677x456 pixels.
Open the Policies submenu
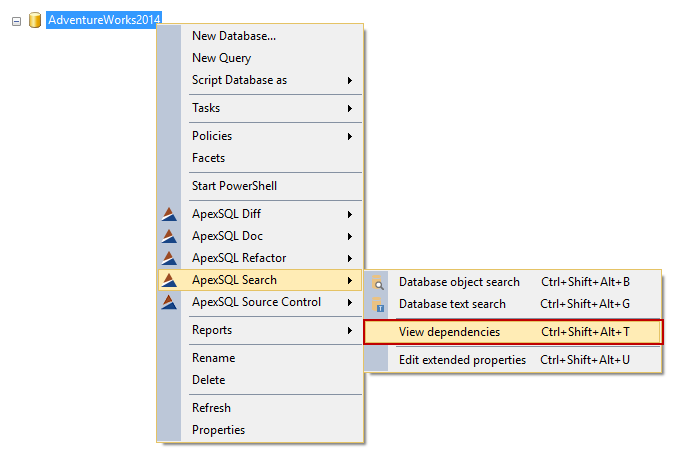point(260,136)
